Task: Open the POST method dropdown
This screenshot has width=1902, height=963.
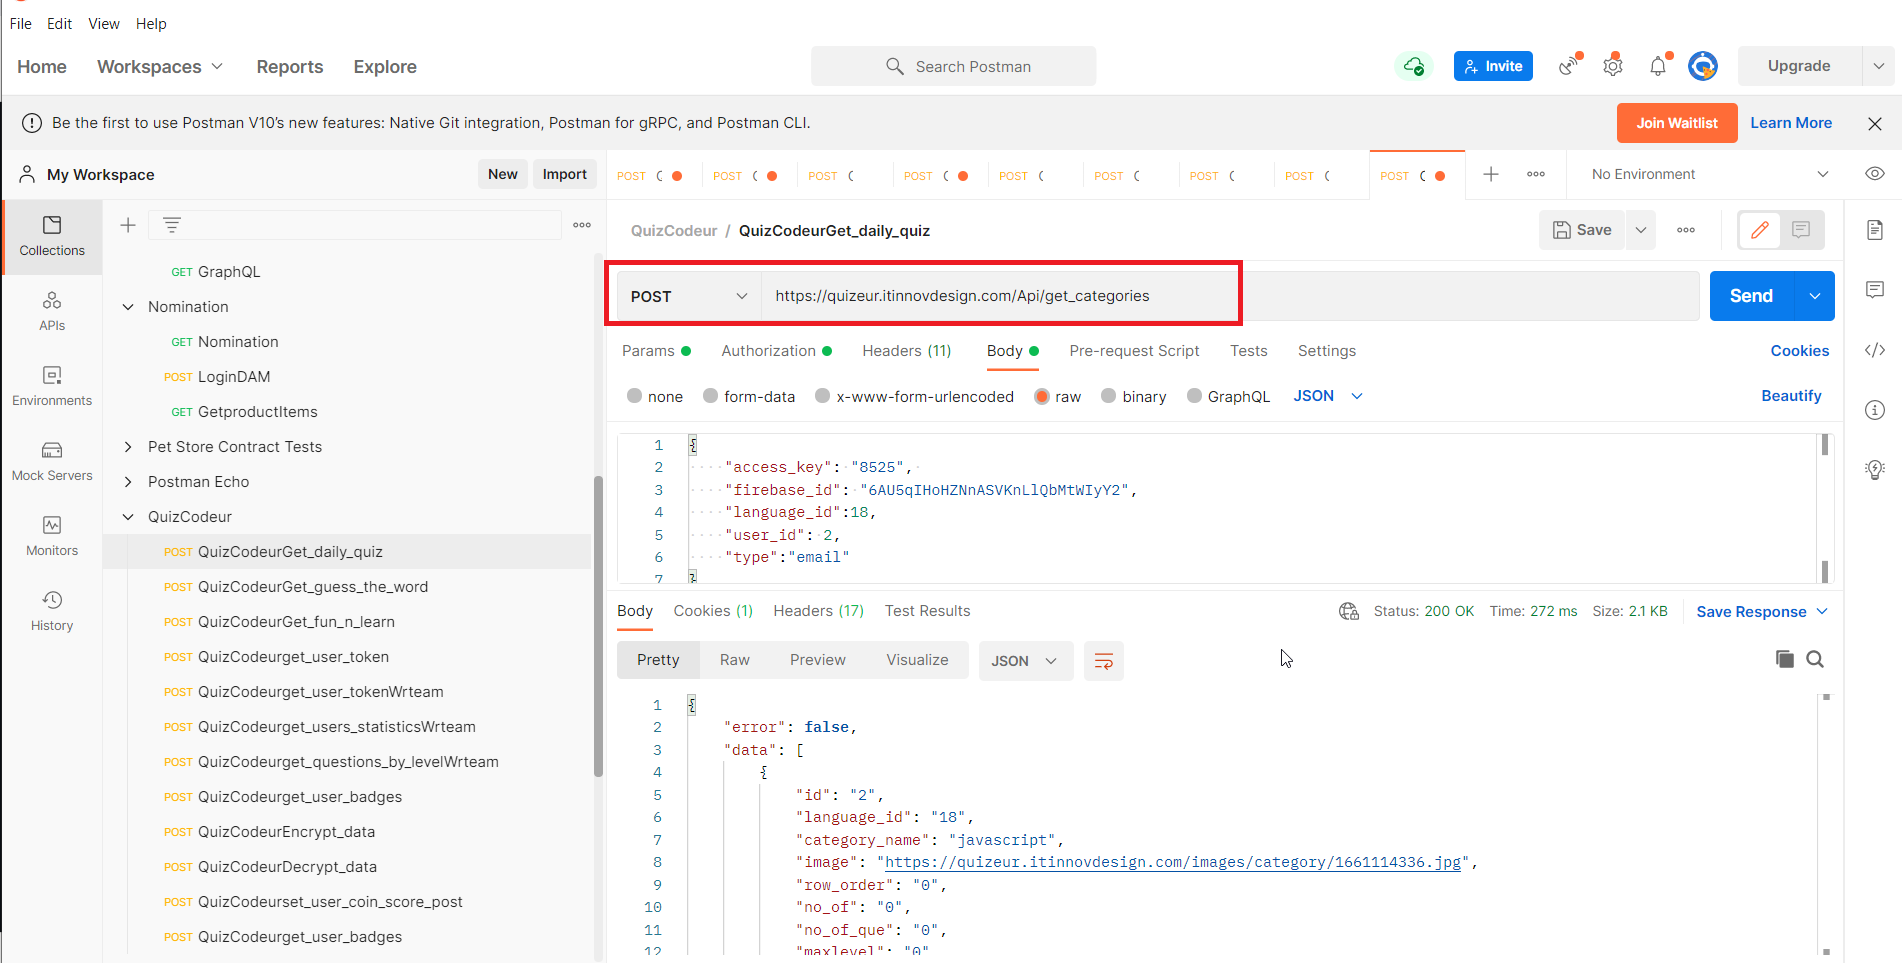Action: coord(689,296)
